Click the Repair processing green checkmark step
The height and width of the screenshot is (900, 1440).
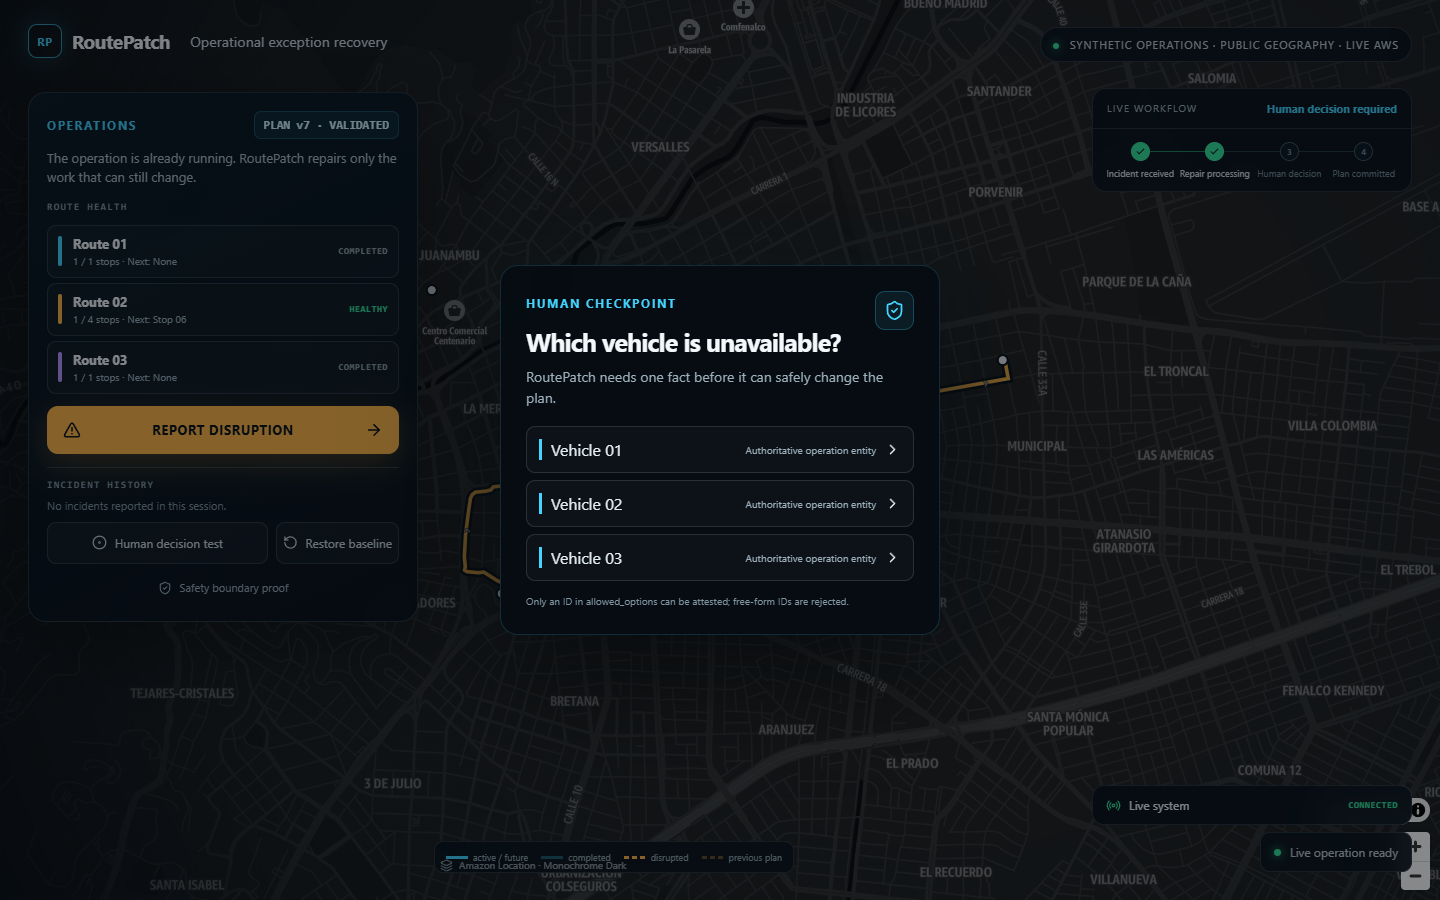click(x=1214, y=152)
